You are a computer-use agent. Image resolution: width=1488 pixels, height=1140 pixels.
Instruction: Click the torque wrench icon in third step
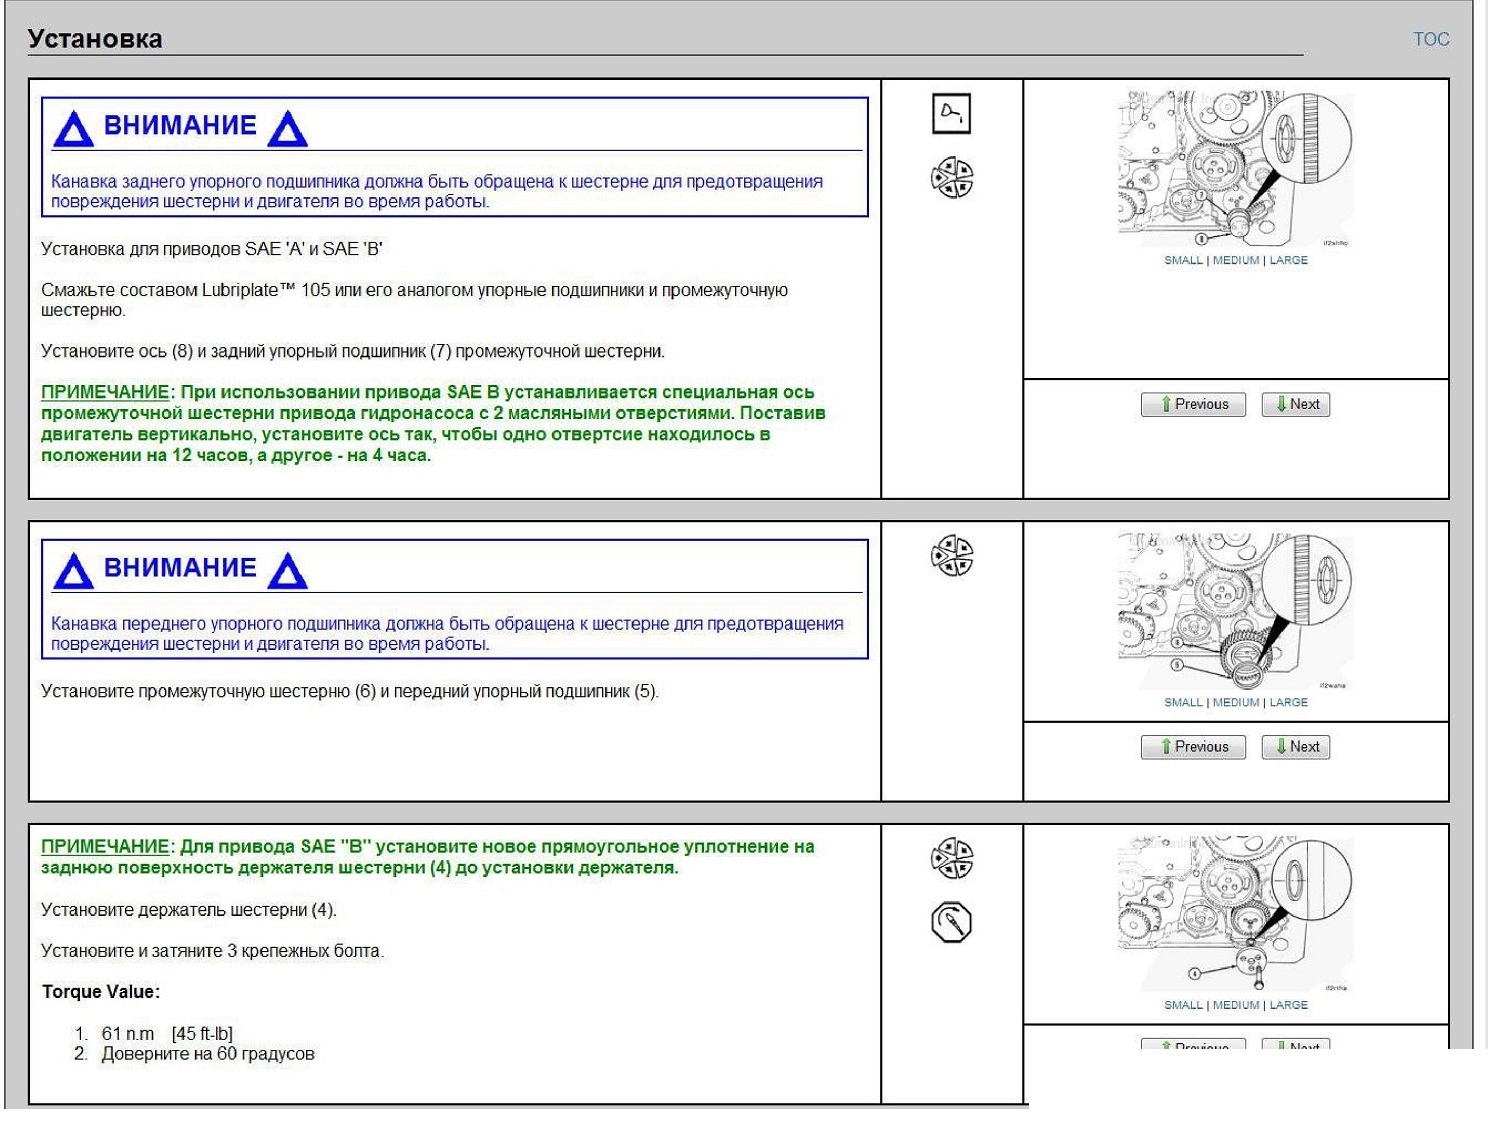951,922
